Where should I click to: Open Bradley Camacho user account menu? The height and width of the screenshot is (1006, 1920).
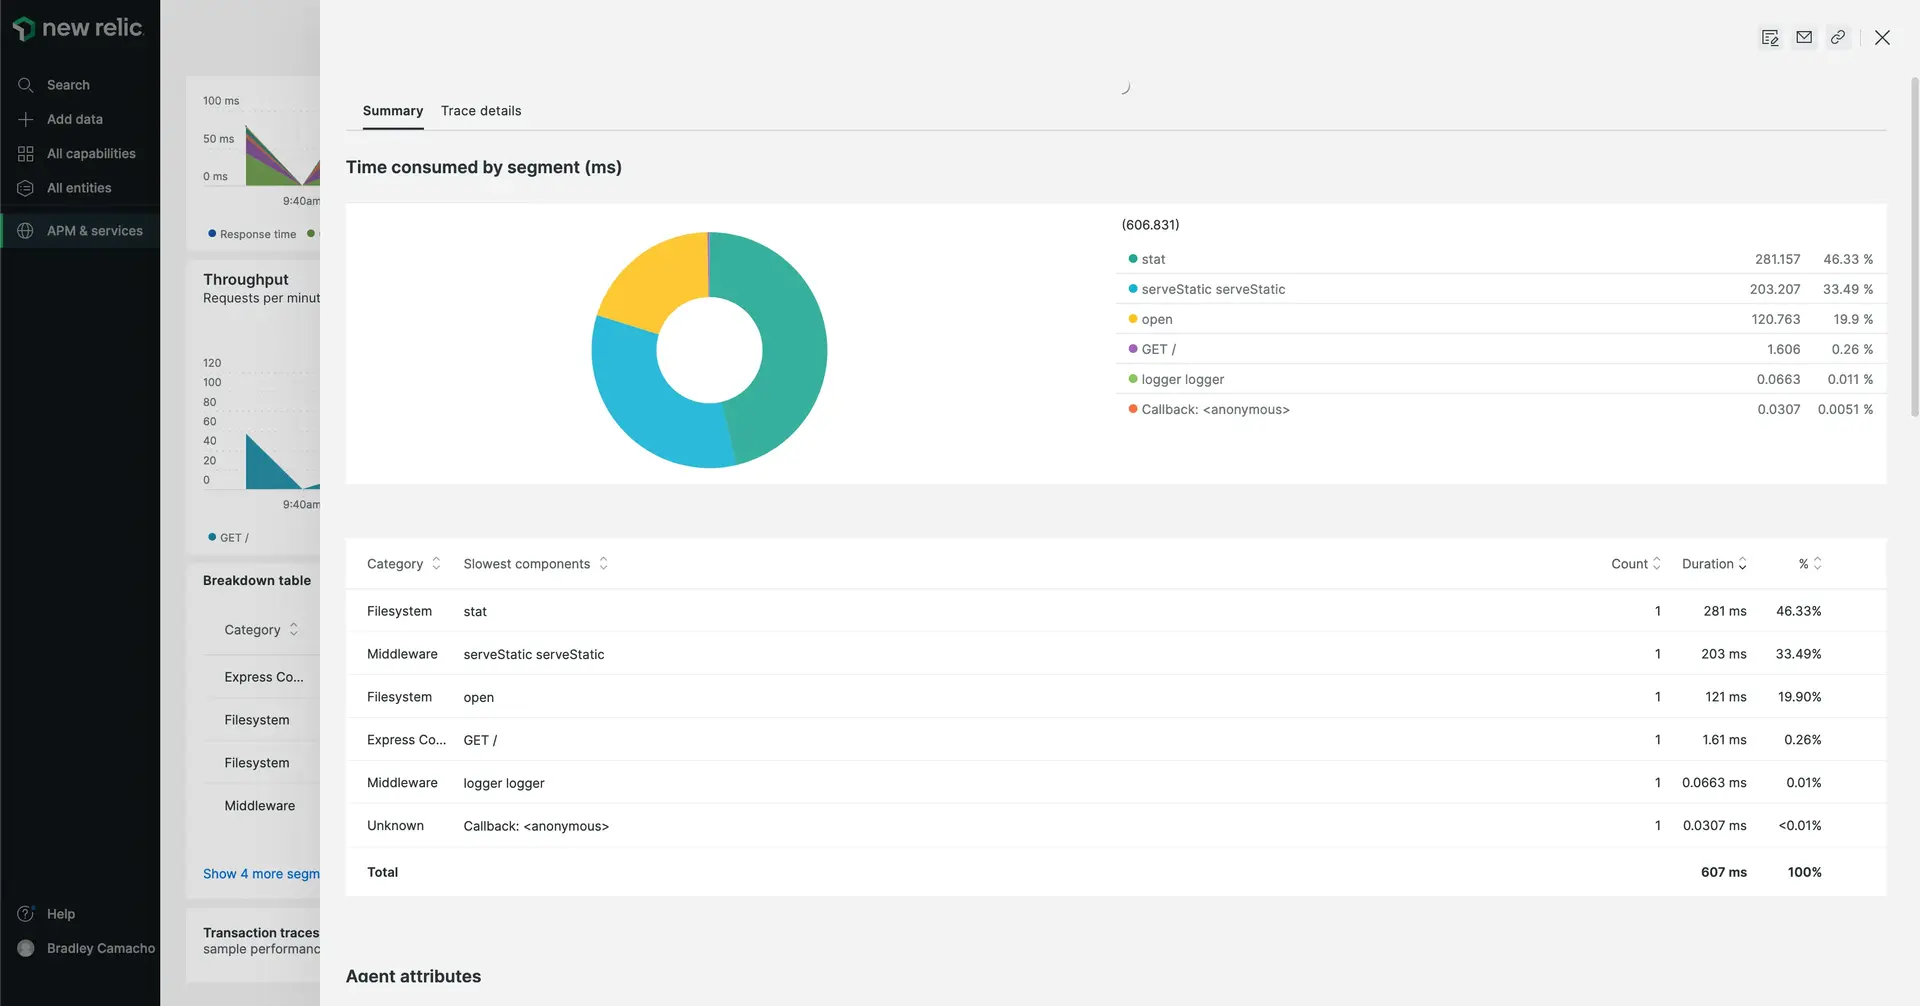tap(100, 948)
